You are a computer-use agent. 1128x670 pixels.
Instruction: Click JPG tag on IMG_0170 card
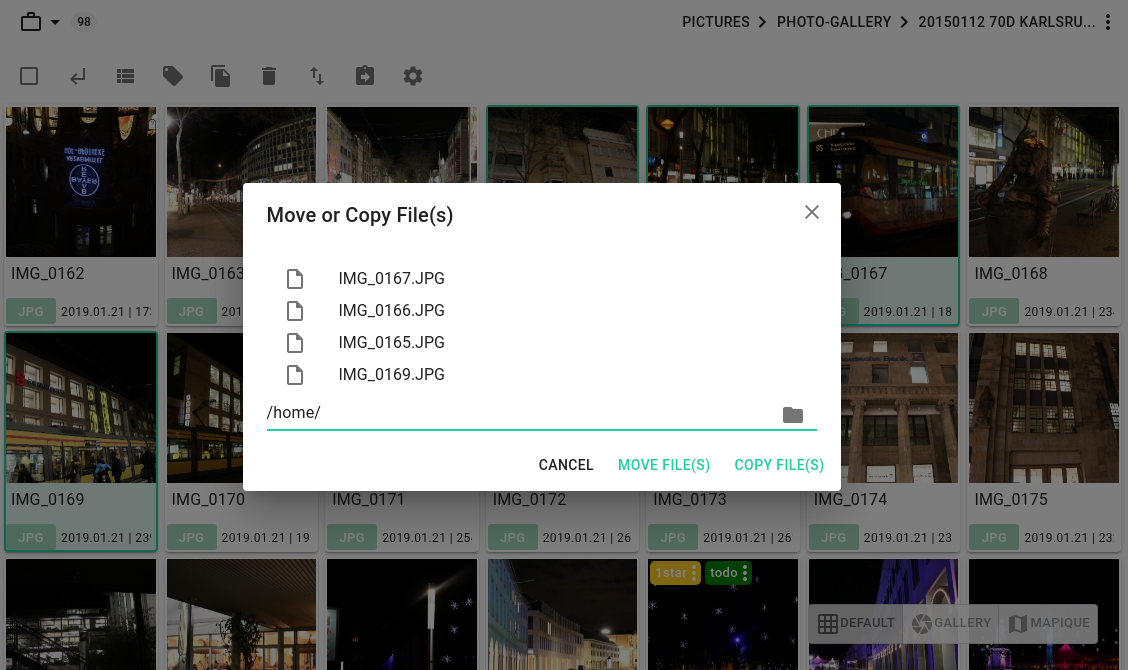click(x=191, y=538)
